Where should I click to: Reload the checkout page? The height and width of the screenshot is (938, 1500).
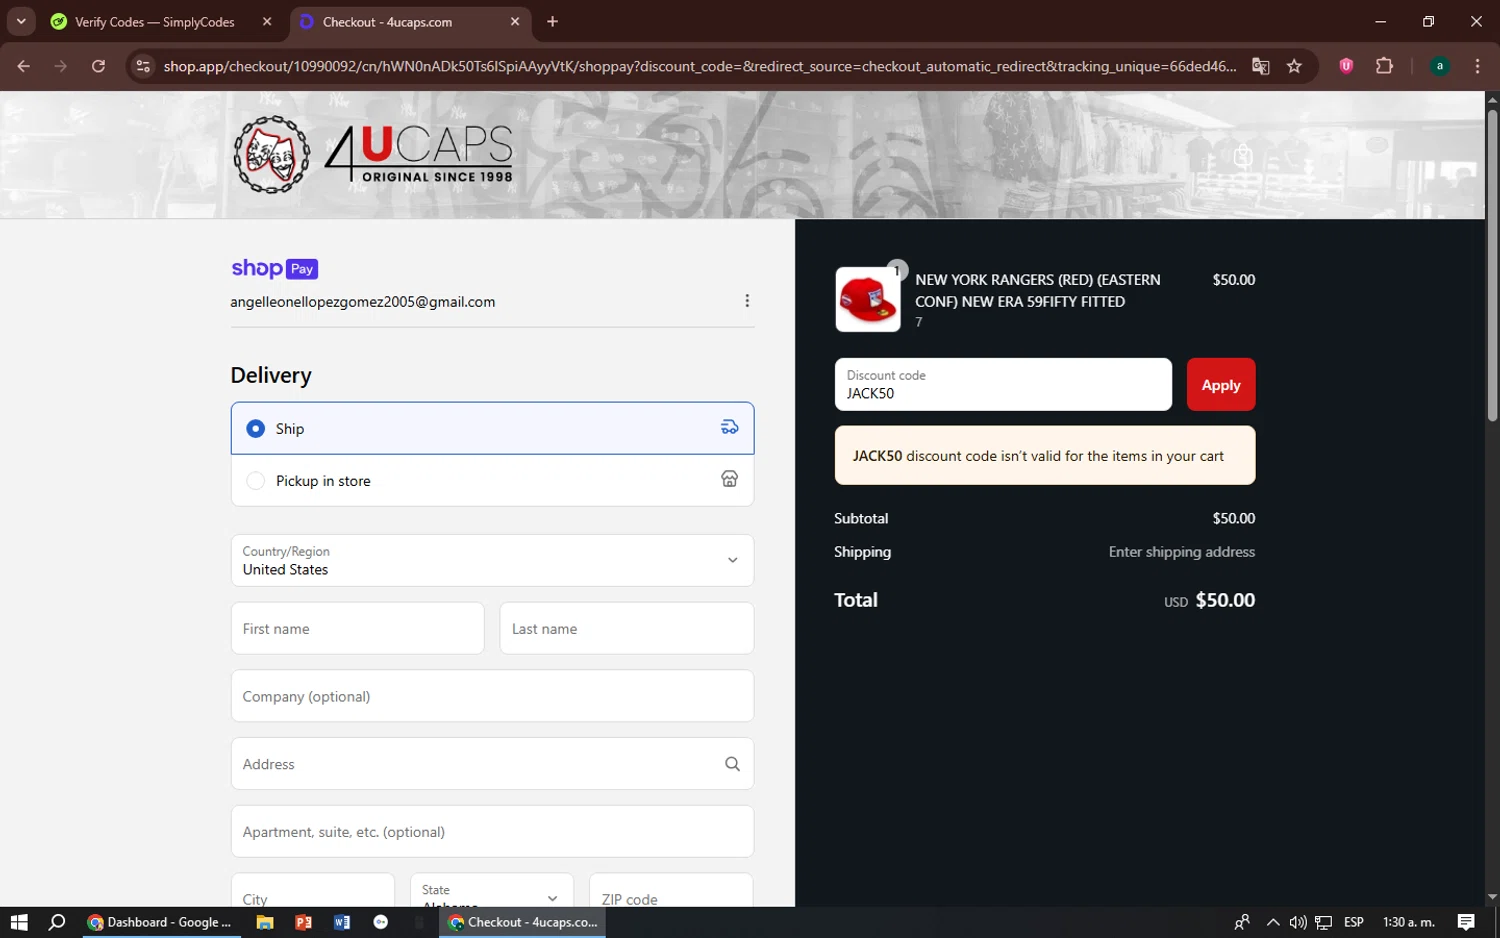(98, 66)
